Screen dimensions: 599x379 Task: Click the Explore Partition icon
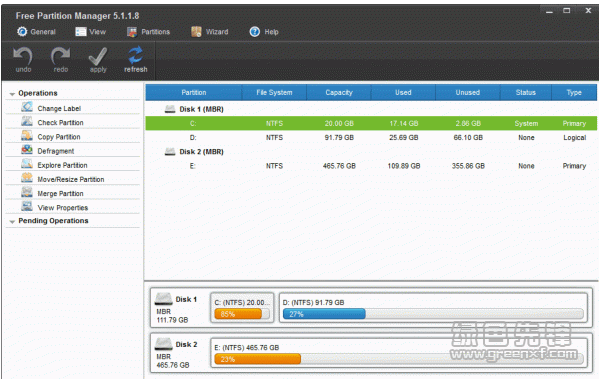(27, 164)
